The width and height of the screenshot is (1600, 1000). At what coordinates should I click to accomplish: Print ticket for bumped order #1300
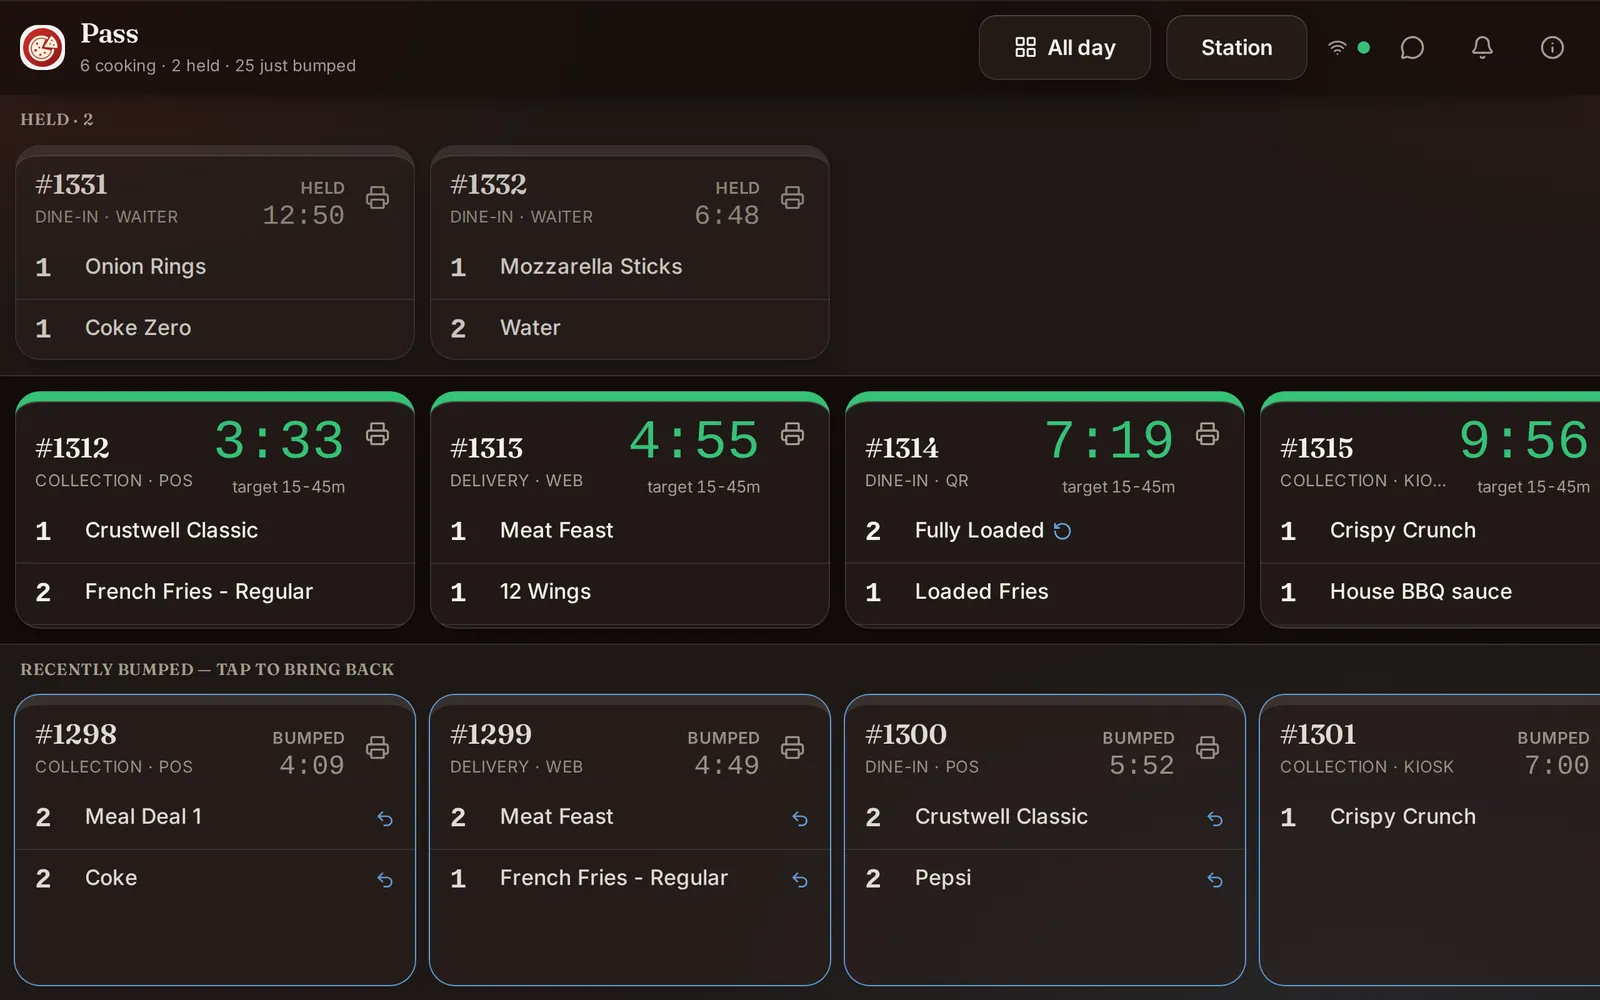[x=1207, y=748]
